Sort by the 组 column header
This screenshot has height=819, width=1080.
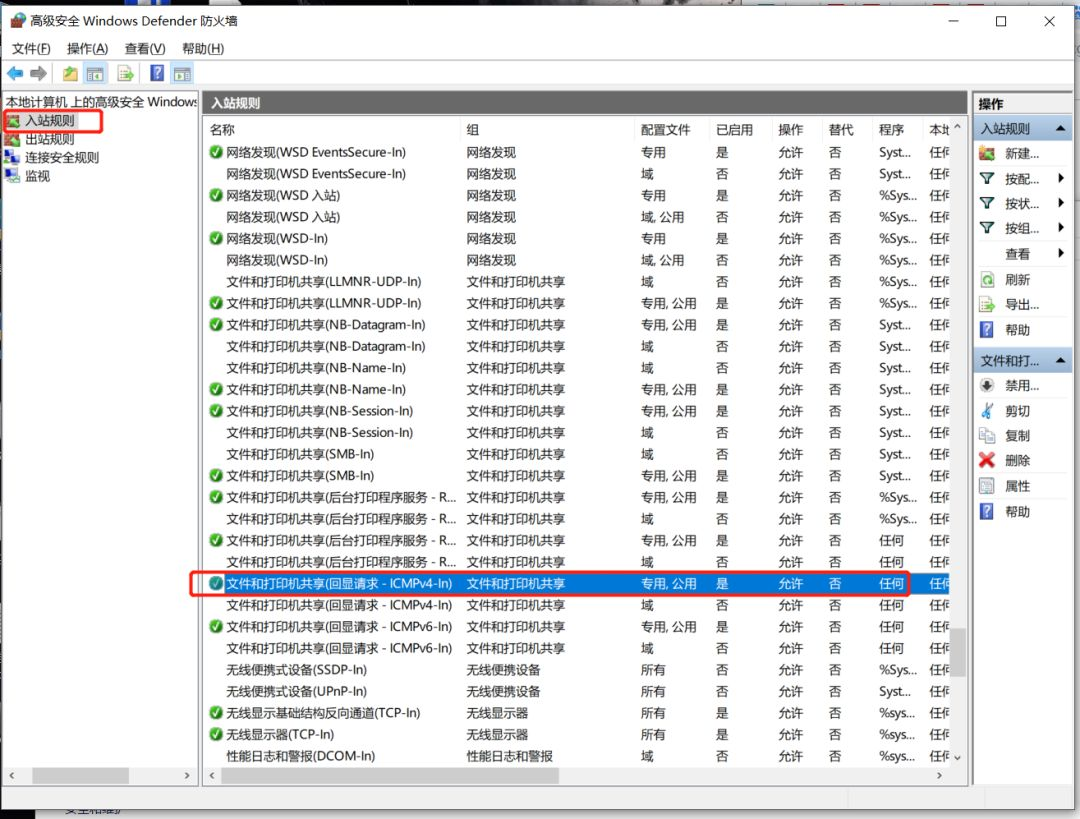coord(547,129)
